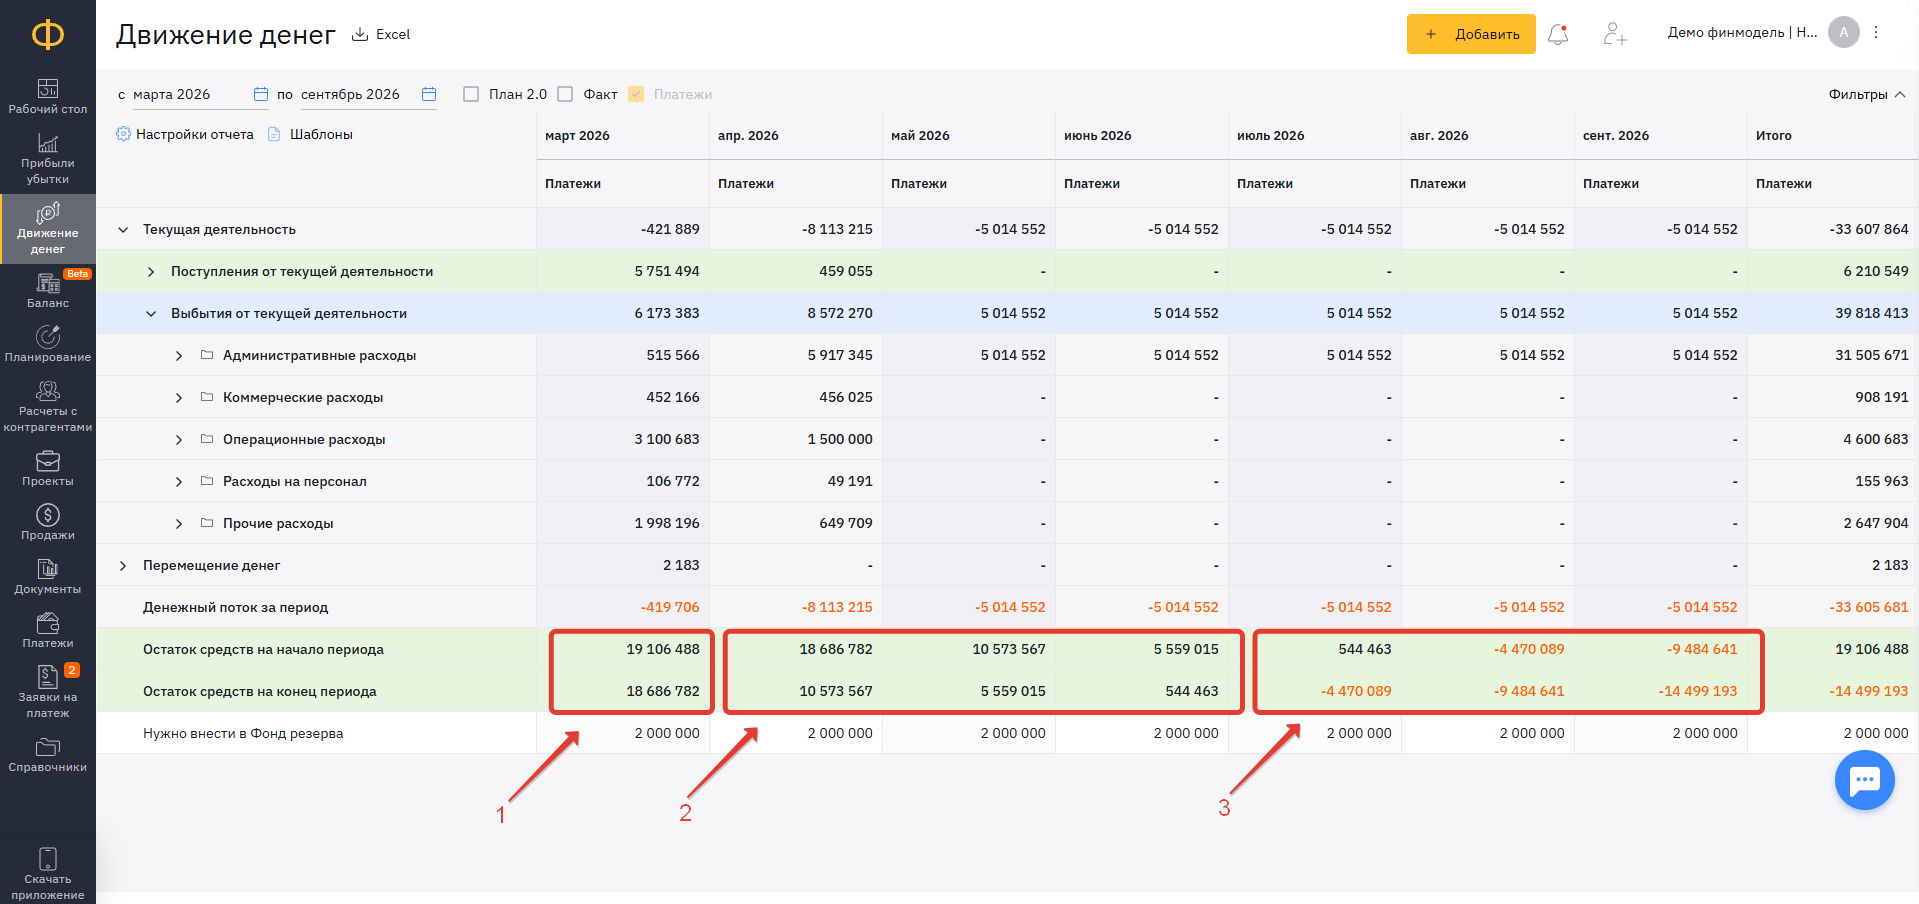Click the Добавить button
The height and width of the screenshot is (904, 1919).
(1471, 34)
